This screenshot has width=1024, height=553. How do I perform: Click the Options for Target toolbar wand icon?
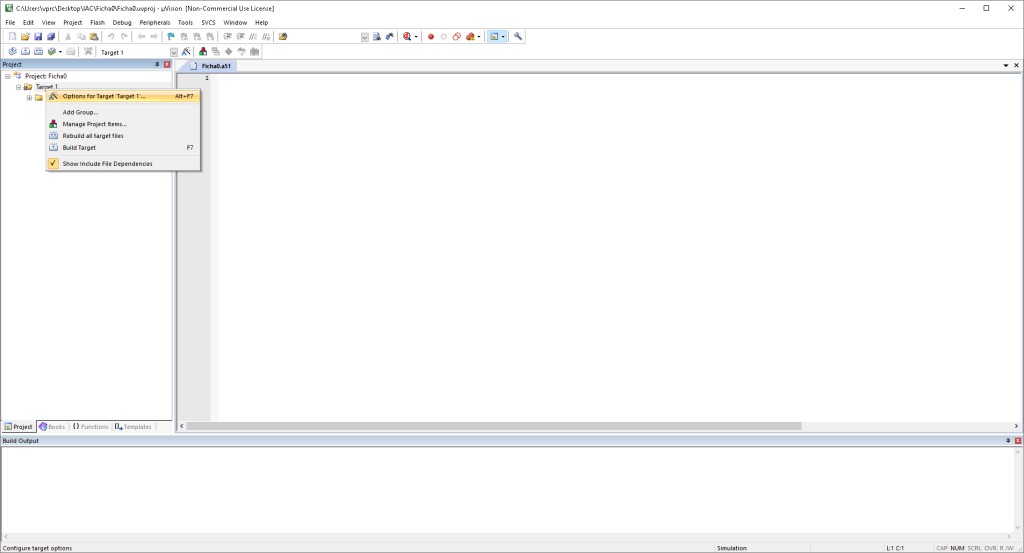186,52
